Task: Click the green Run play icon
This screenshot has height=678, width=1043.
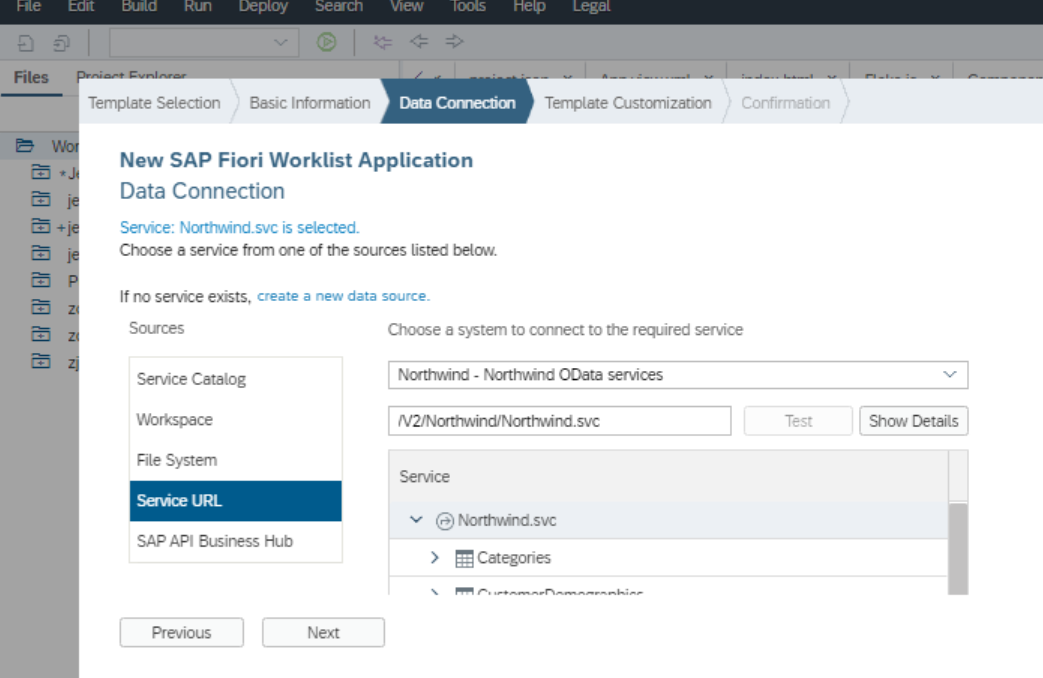Action: 326,43
